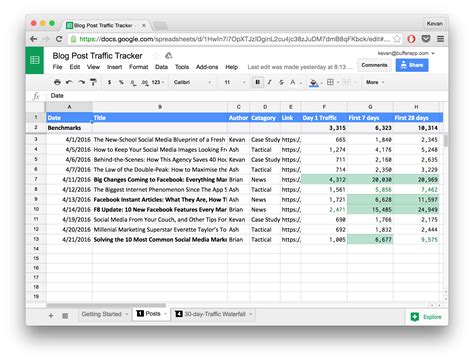
Task: Click the green Sheets home icon
Action: point(35,60)
